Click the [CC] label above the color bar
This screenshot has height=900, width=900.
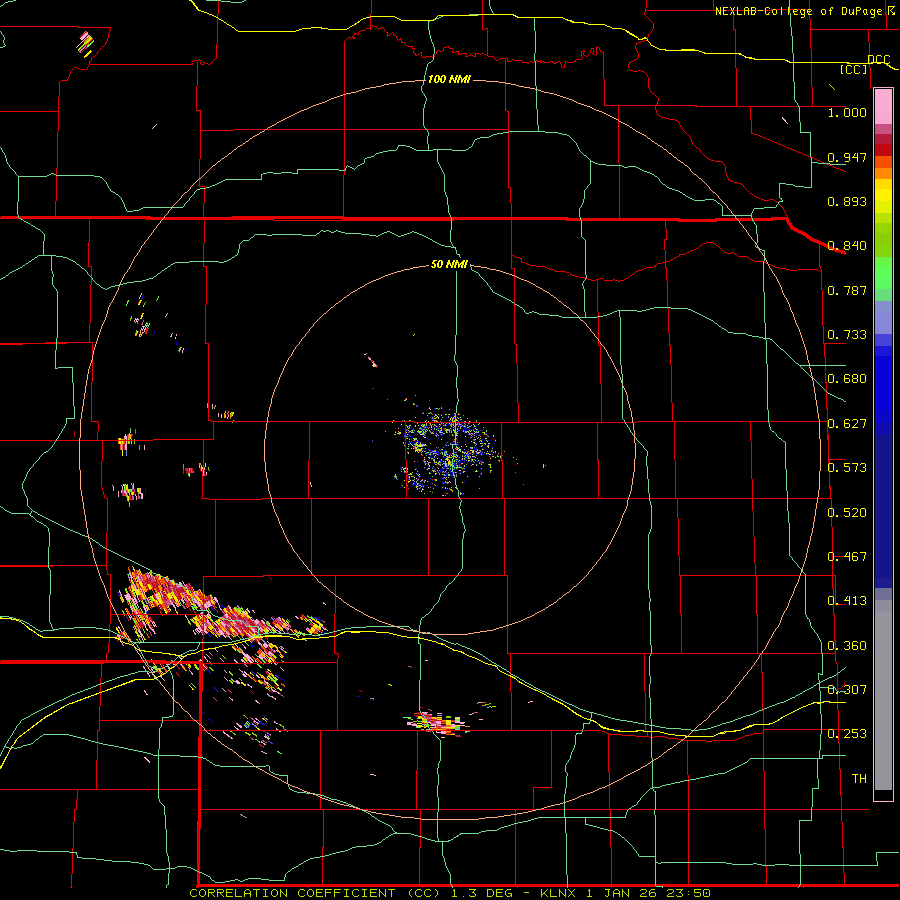coord(854,69)
